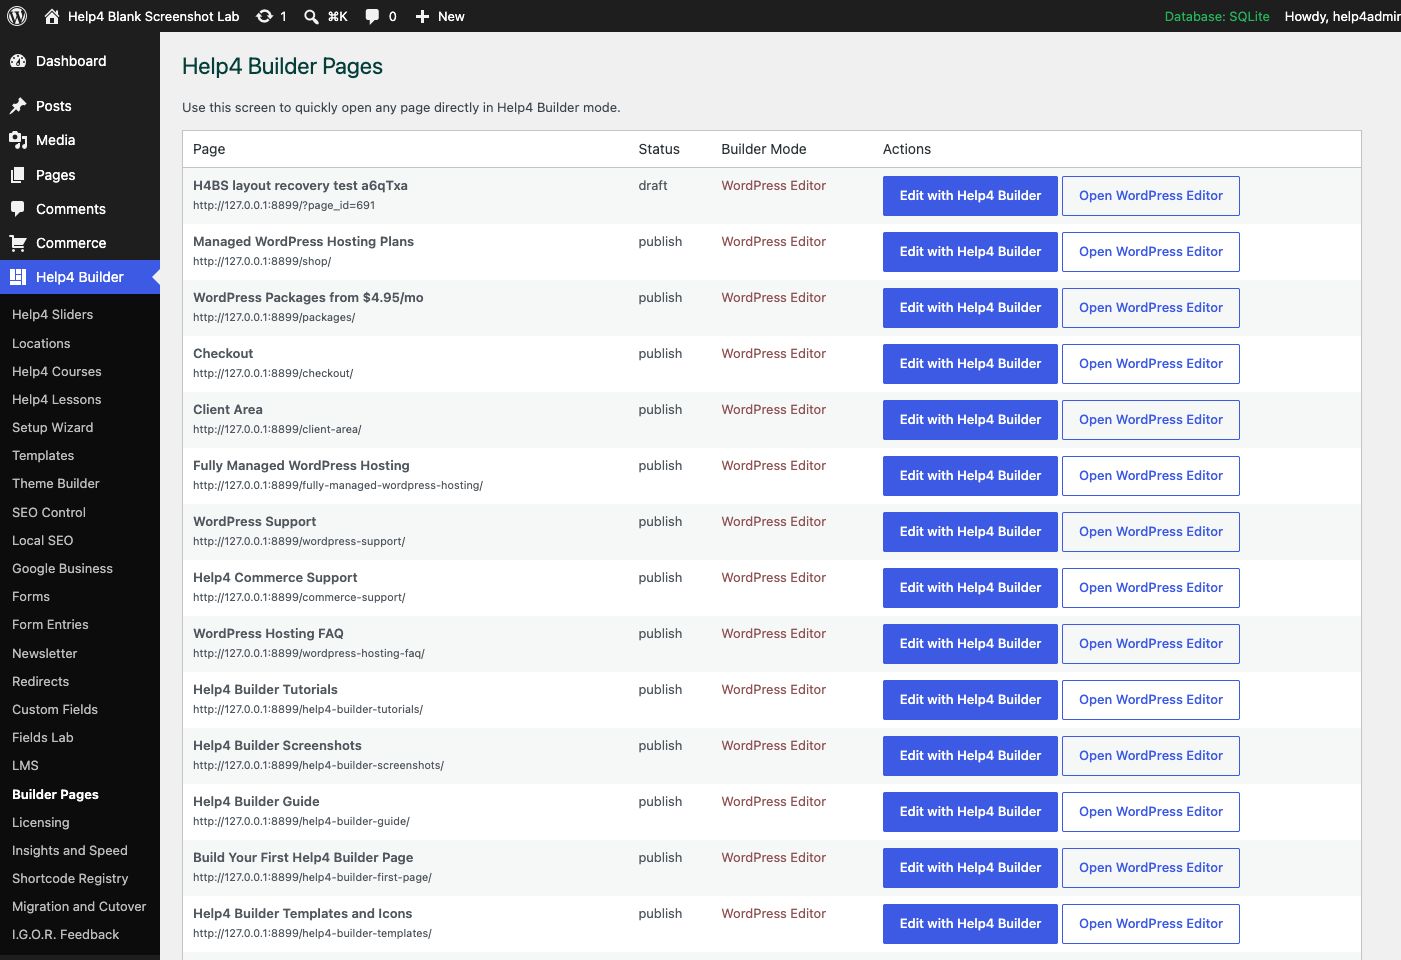Click the Checkout page title
Image resolution: width=1401 pixels, height=960 pixels.
pyautogui.click(x=223, y=354)
